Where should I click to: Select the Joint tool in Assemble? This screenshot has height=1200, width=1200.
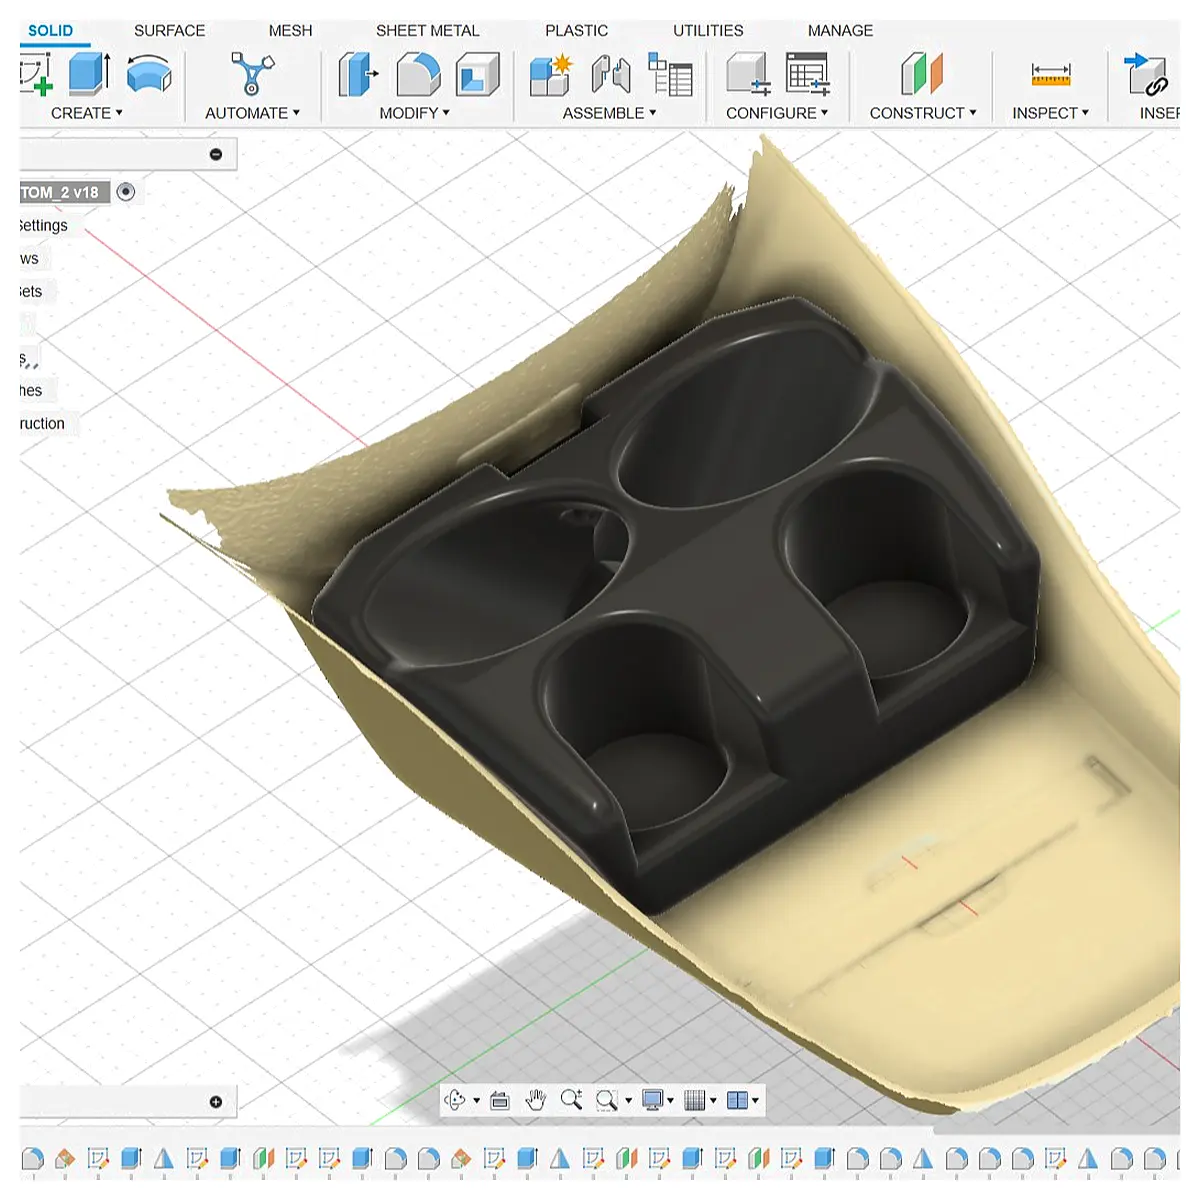[610, 74]
